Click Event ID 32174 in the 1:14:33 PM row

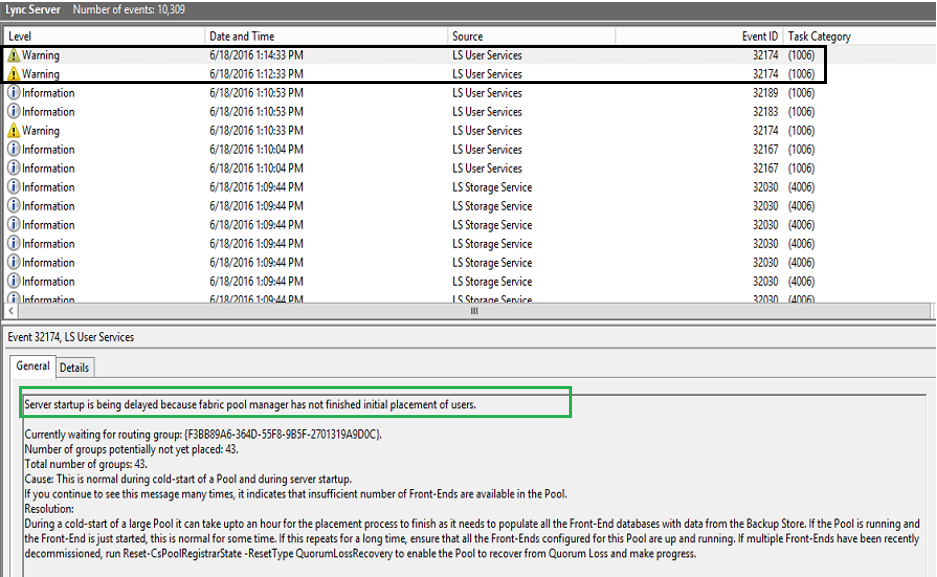[x=765, y=56]
